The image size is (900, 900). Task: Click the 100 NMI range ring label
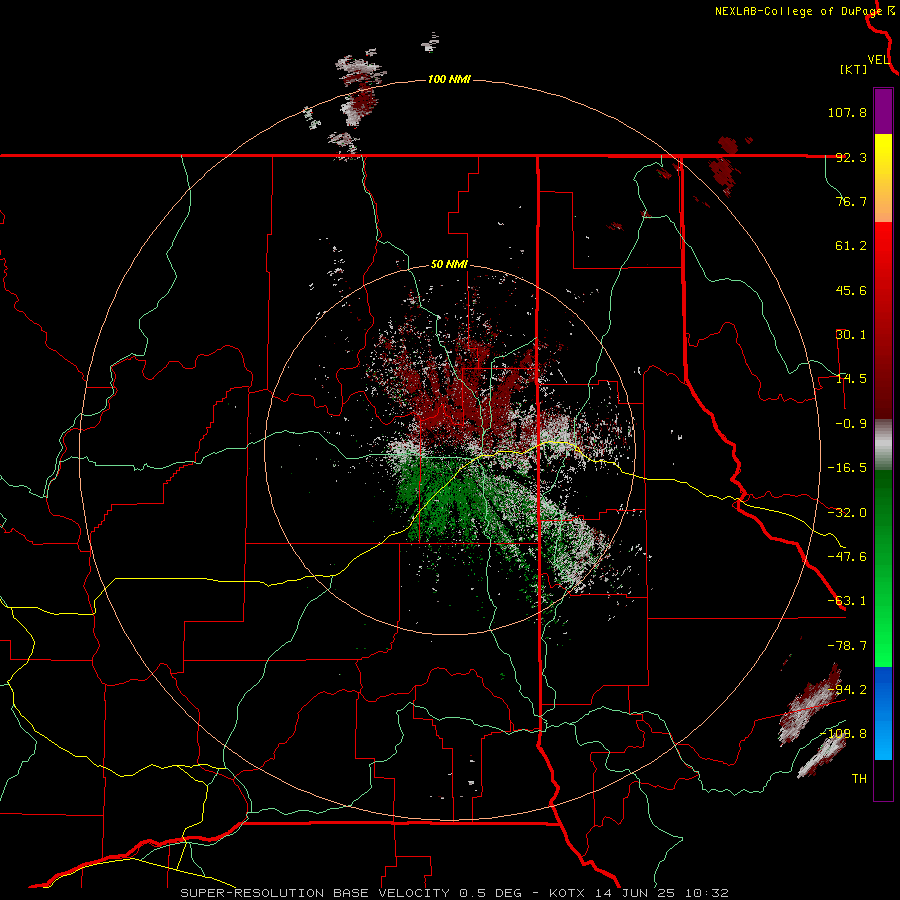pos(449,79)
